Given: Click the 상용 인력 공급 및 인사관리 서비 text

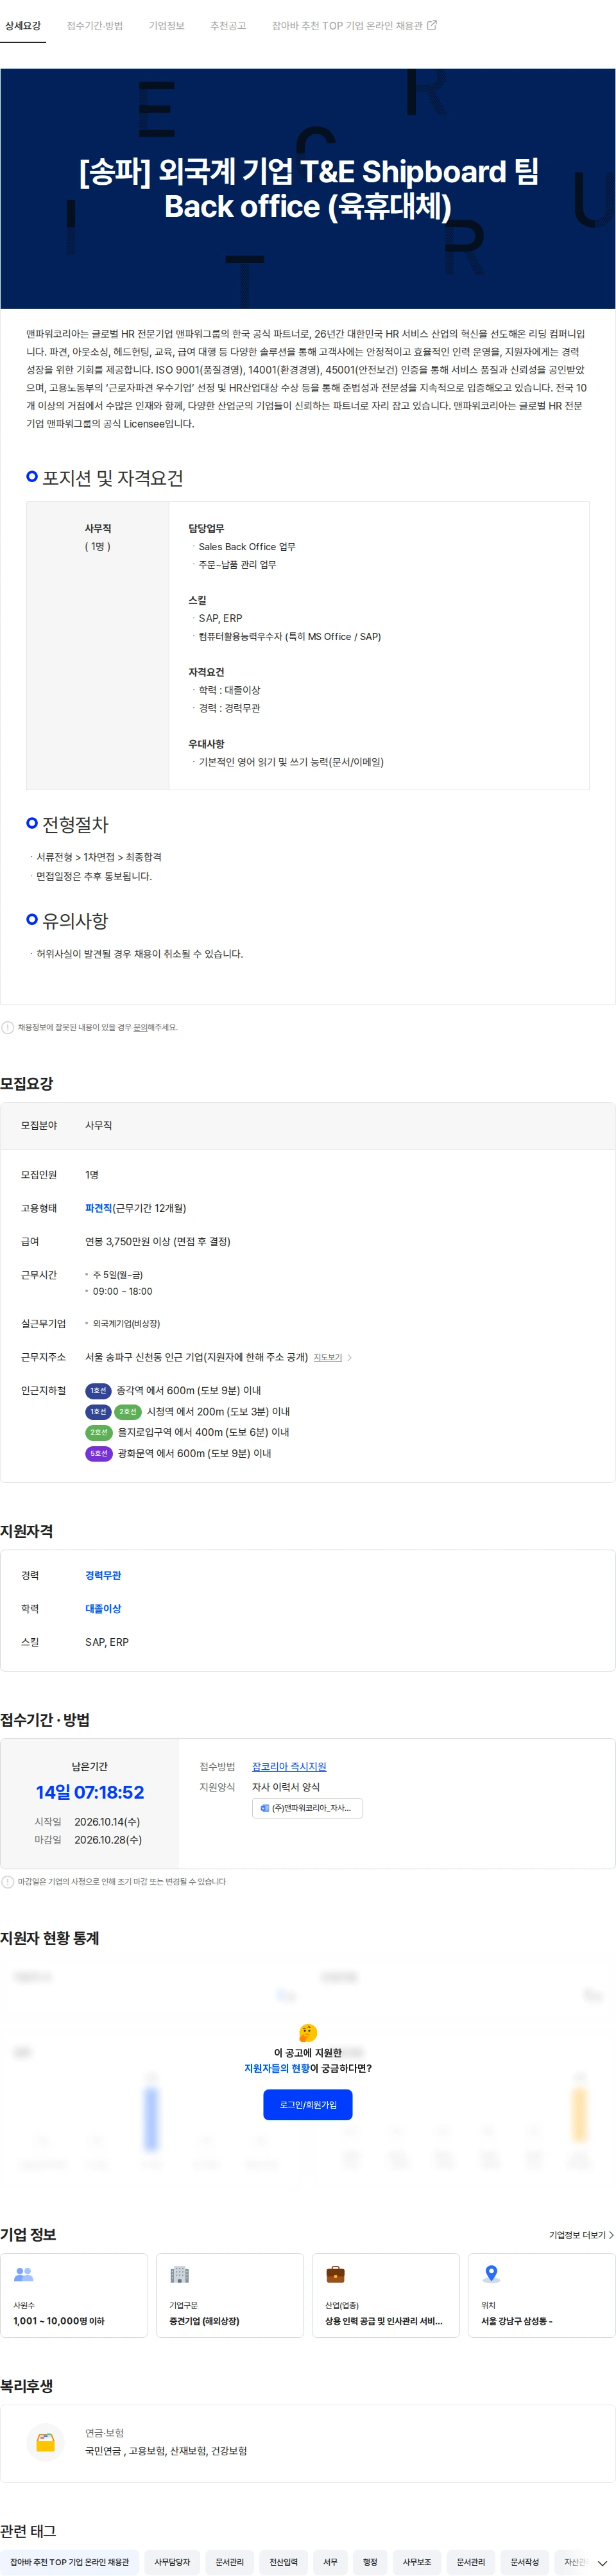Looking at the screenshot, I should 384,2321.
